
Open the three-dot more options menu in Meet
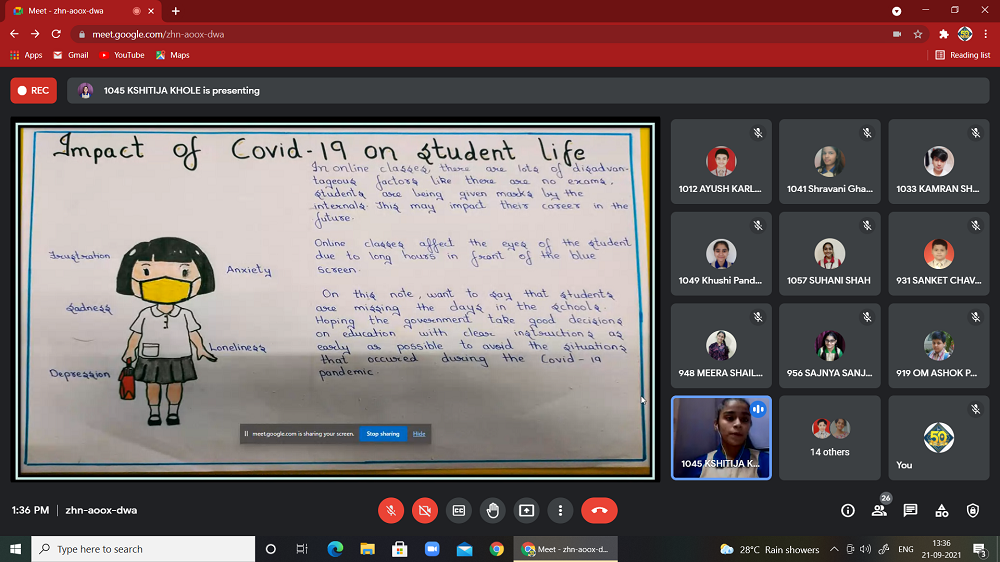pos(560,510)
